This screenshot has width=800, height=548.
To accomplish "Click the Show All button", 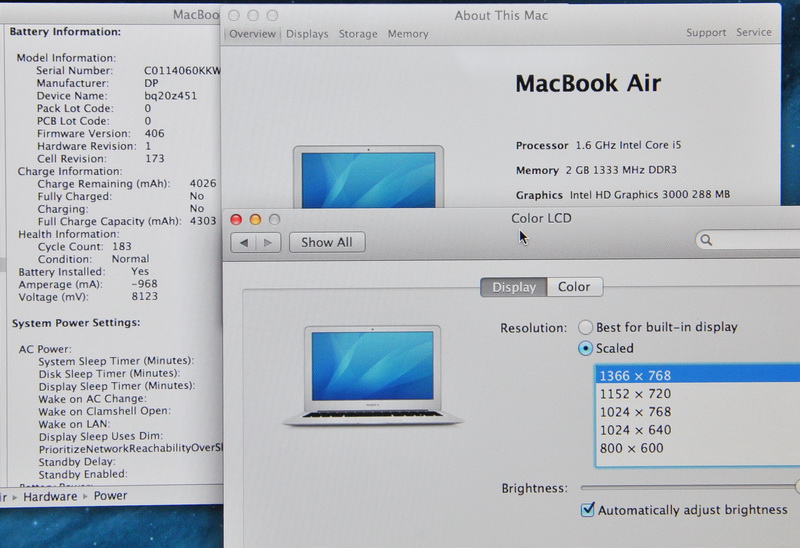I will coord(327,242).
